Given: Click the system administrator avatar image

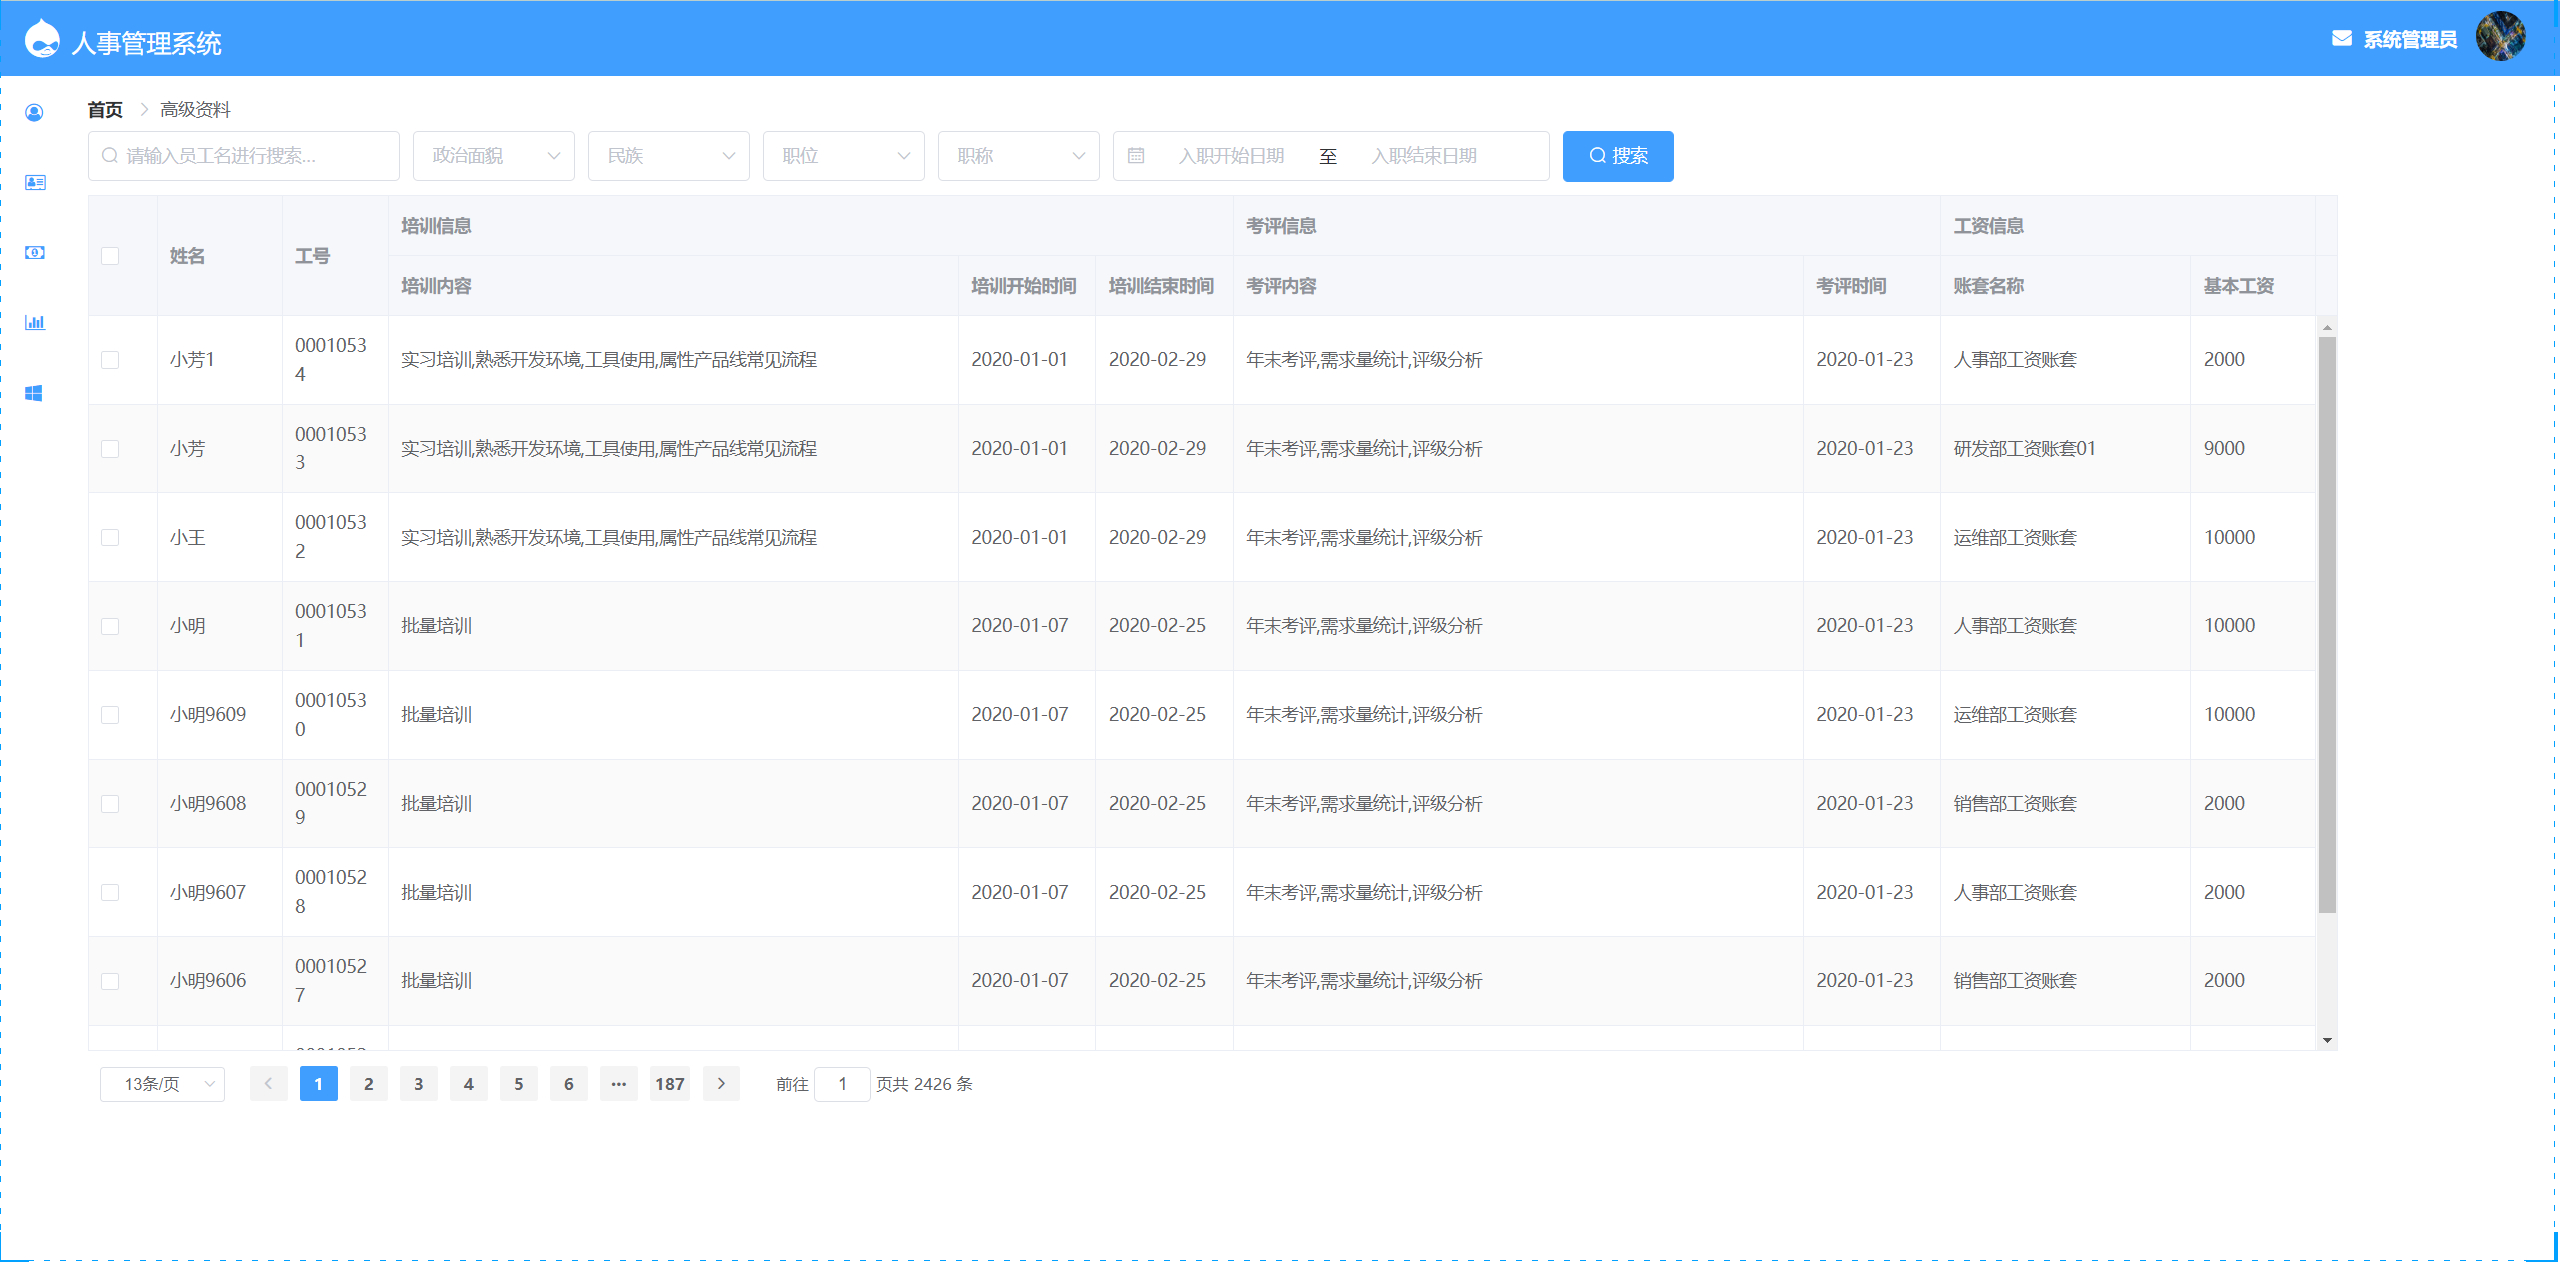Looking at the screenshot, I should (2499, 37).
